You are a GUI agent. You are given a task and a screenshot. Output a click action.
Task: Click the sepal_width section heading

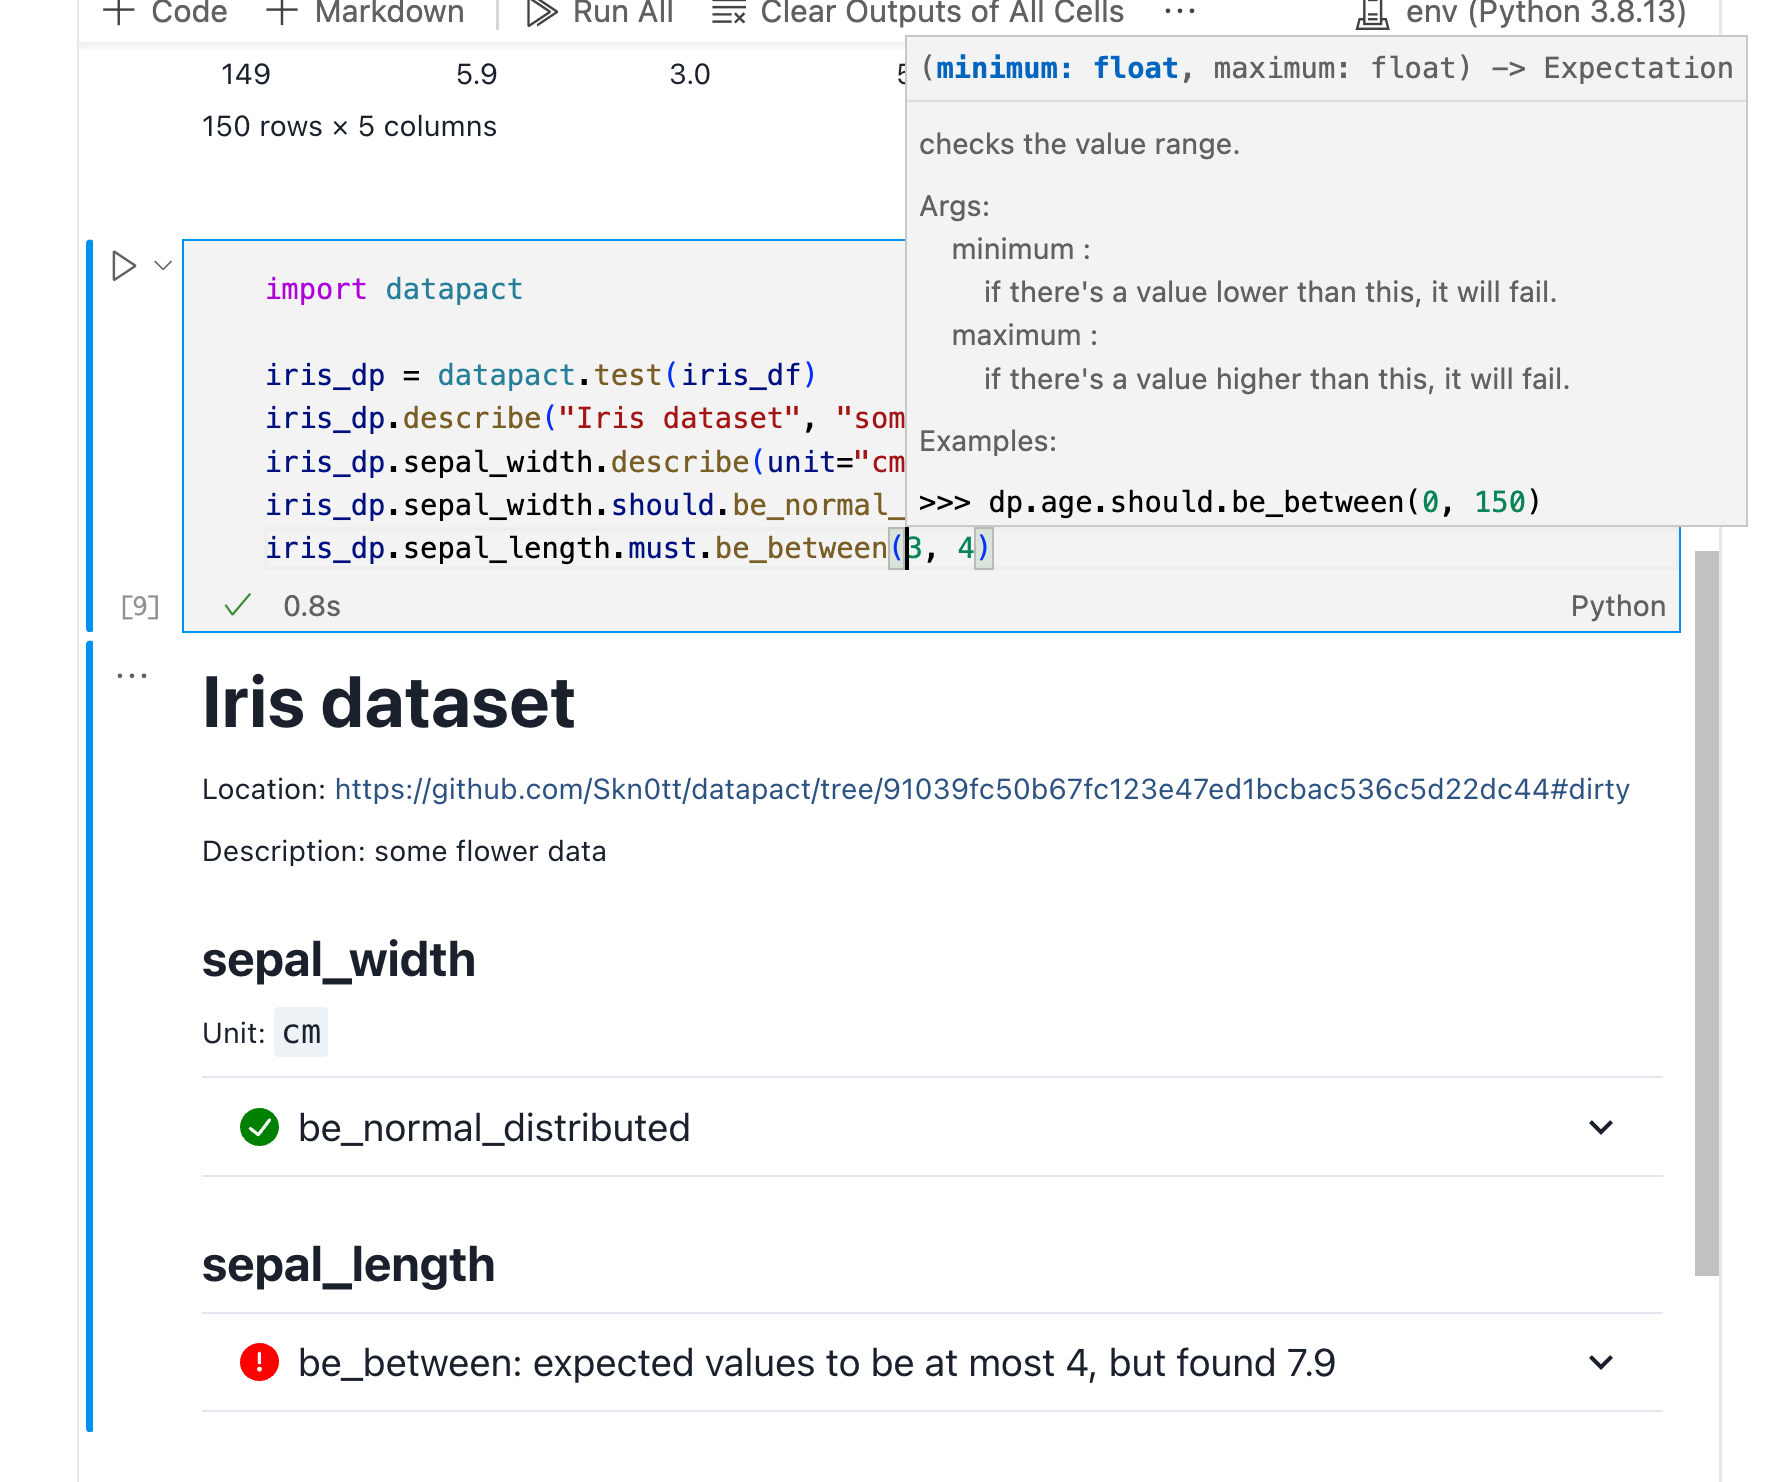(338, 960)
